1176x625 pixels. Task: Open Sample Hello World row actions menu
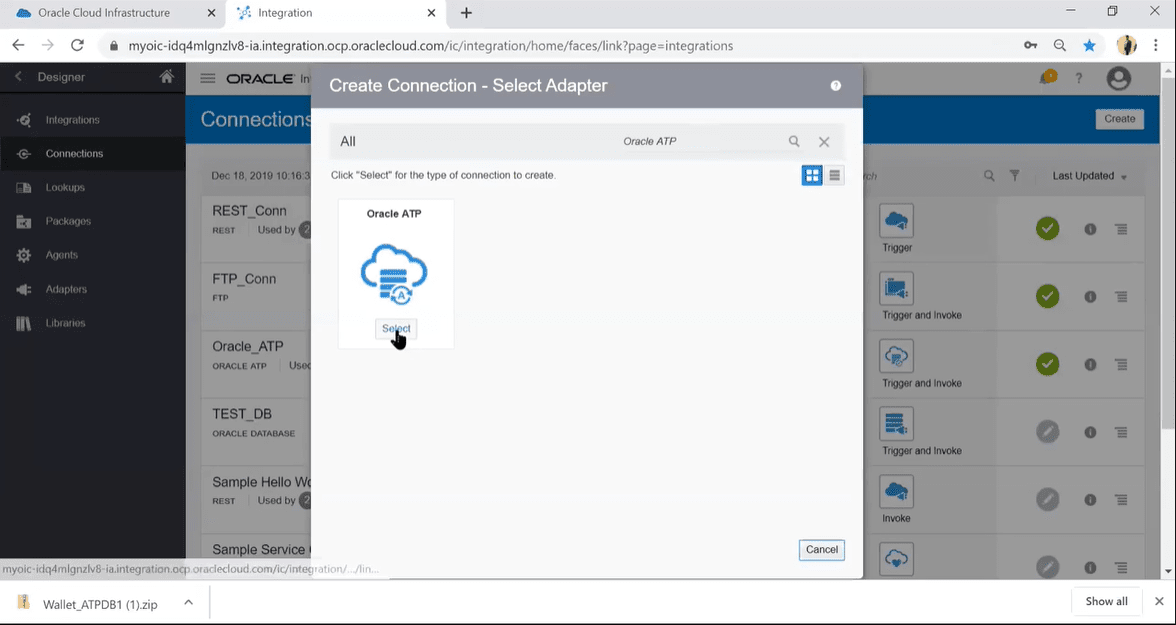click(x=1121, y=500)
